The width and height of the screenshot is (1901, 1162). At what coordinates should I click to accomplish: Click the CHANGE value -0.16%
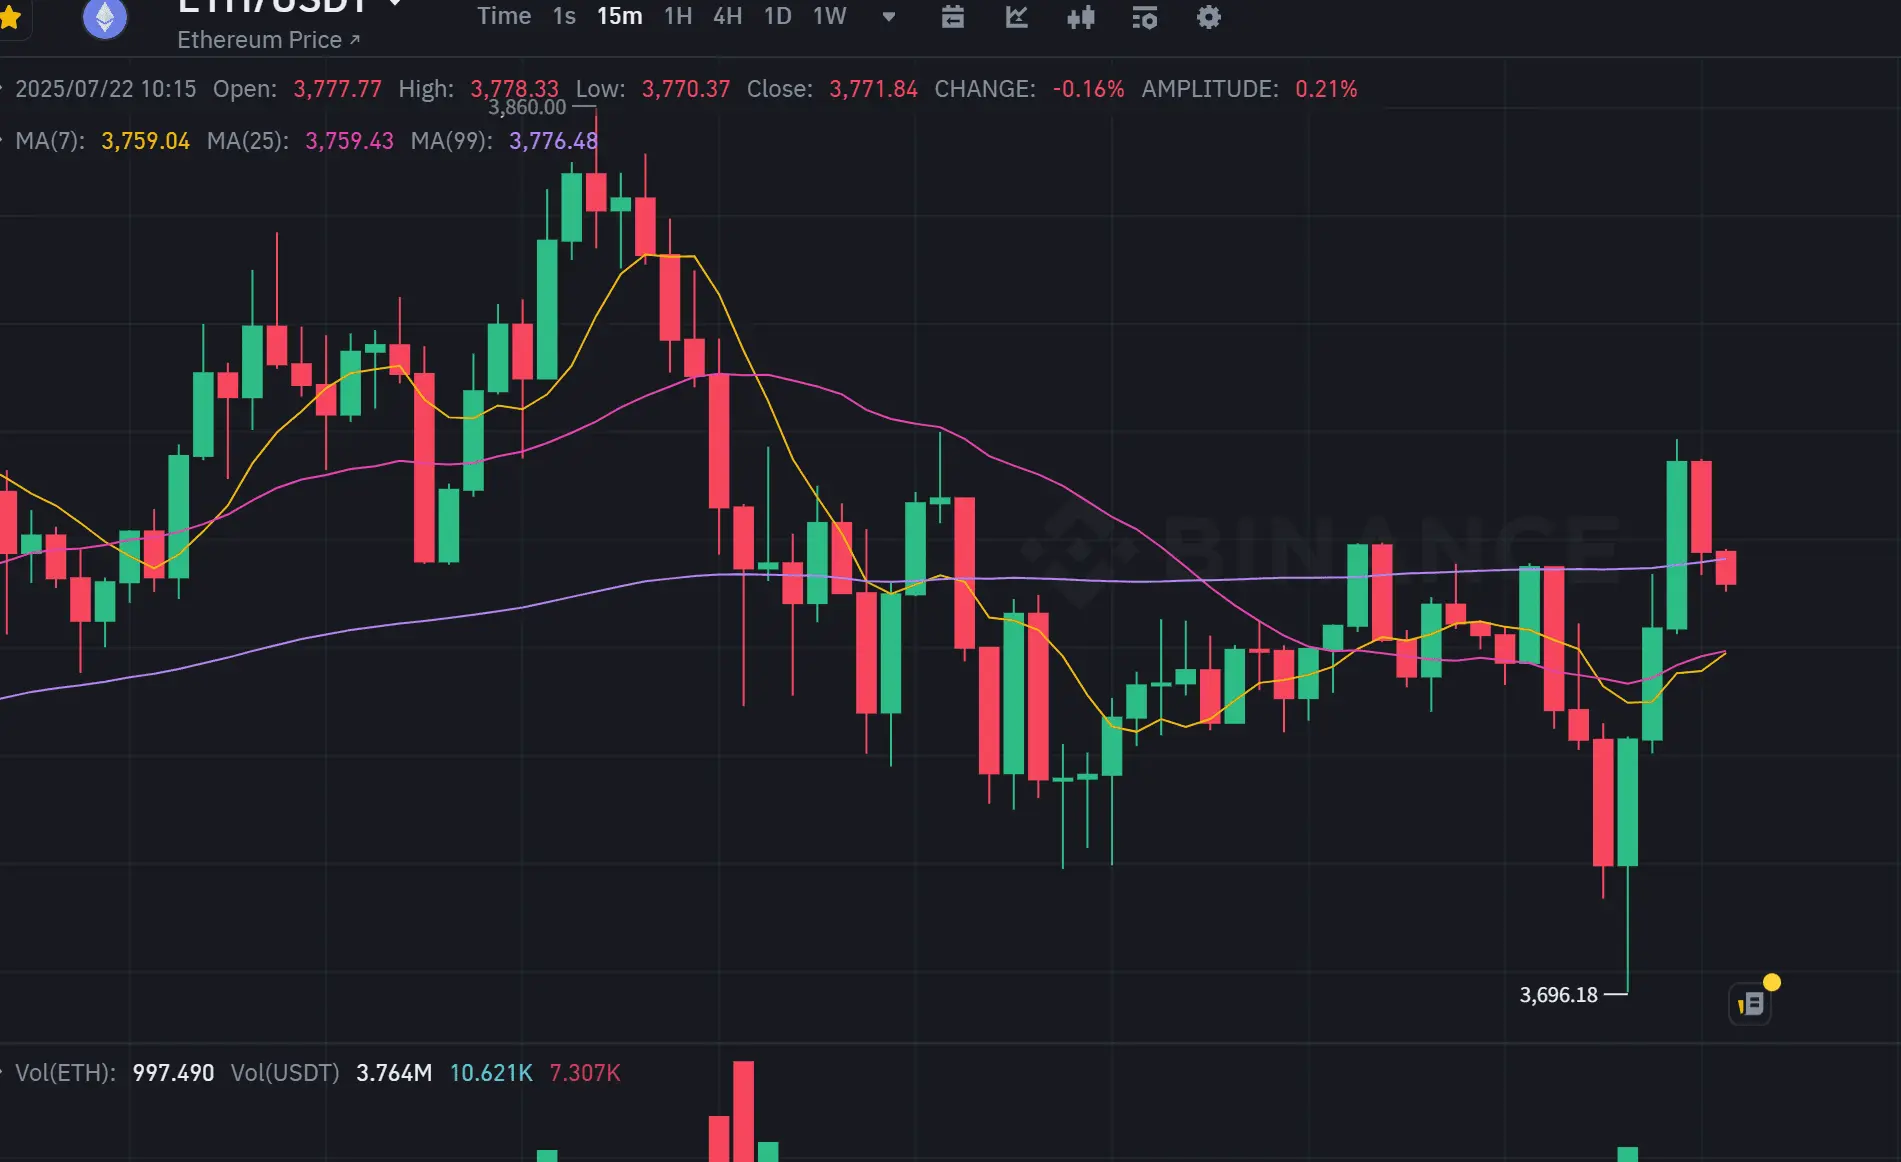1088,89
